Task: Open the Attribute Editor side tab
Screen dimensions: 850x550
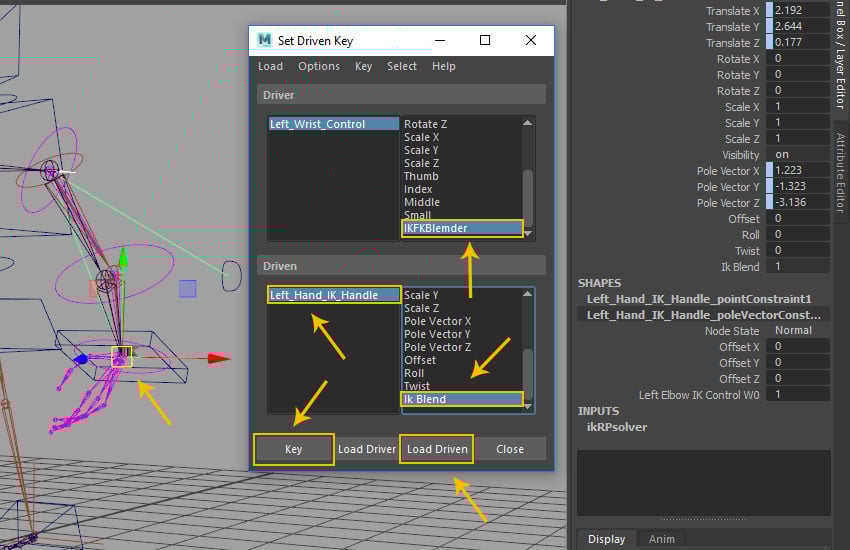Action: coord(840,172)
